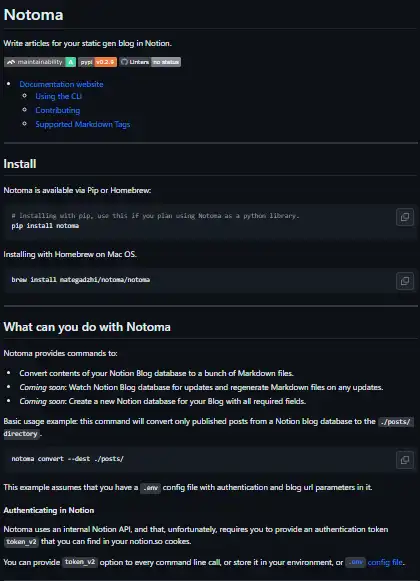Viewport: 420px width, 581px height.
Task: Open the pypi version badge
Action: 97,62
